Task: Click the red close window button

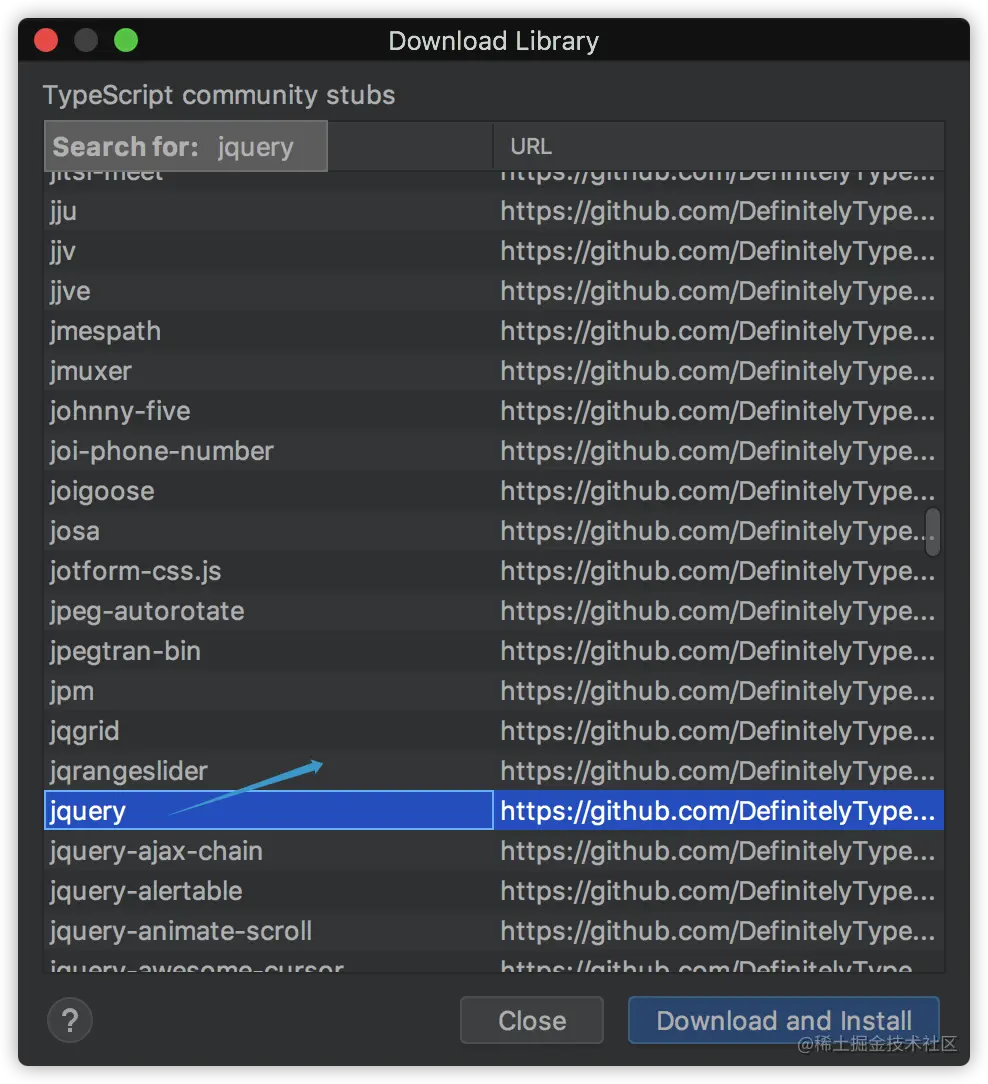Action: [46, 40]
